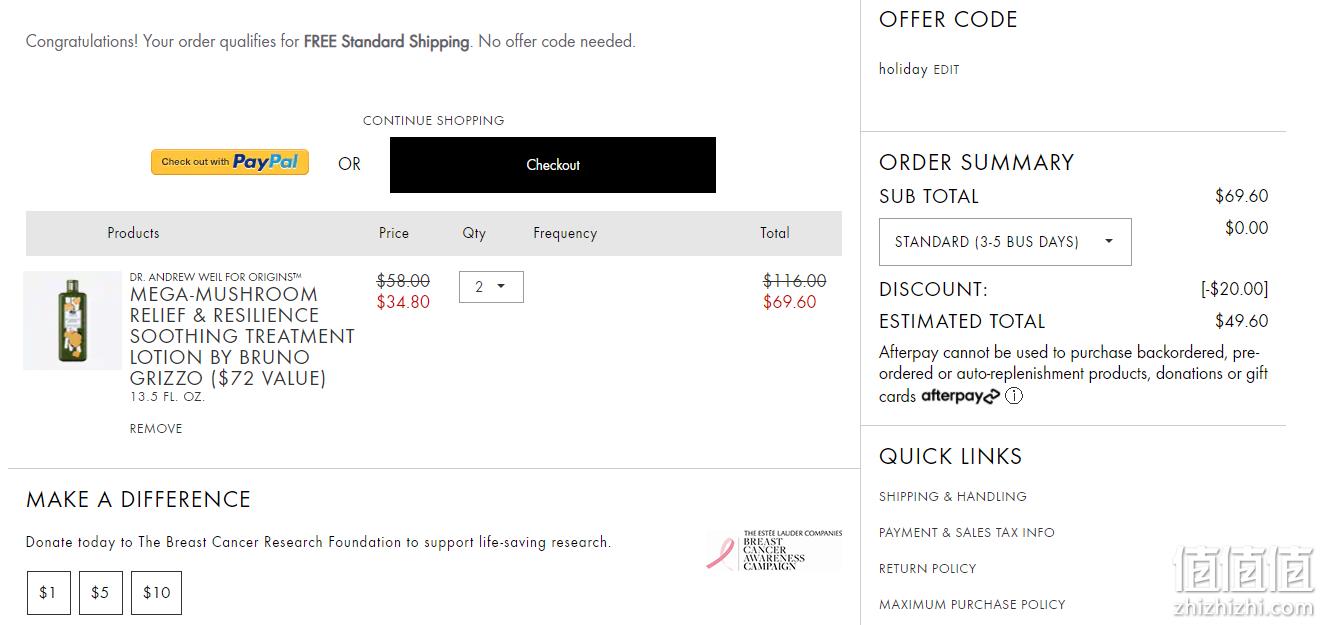Viewport: 1323px width, 625px height.
Task: Remove the Mega-Mushroom lotion from cart
Action: [156, 429]
